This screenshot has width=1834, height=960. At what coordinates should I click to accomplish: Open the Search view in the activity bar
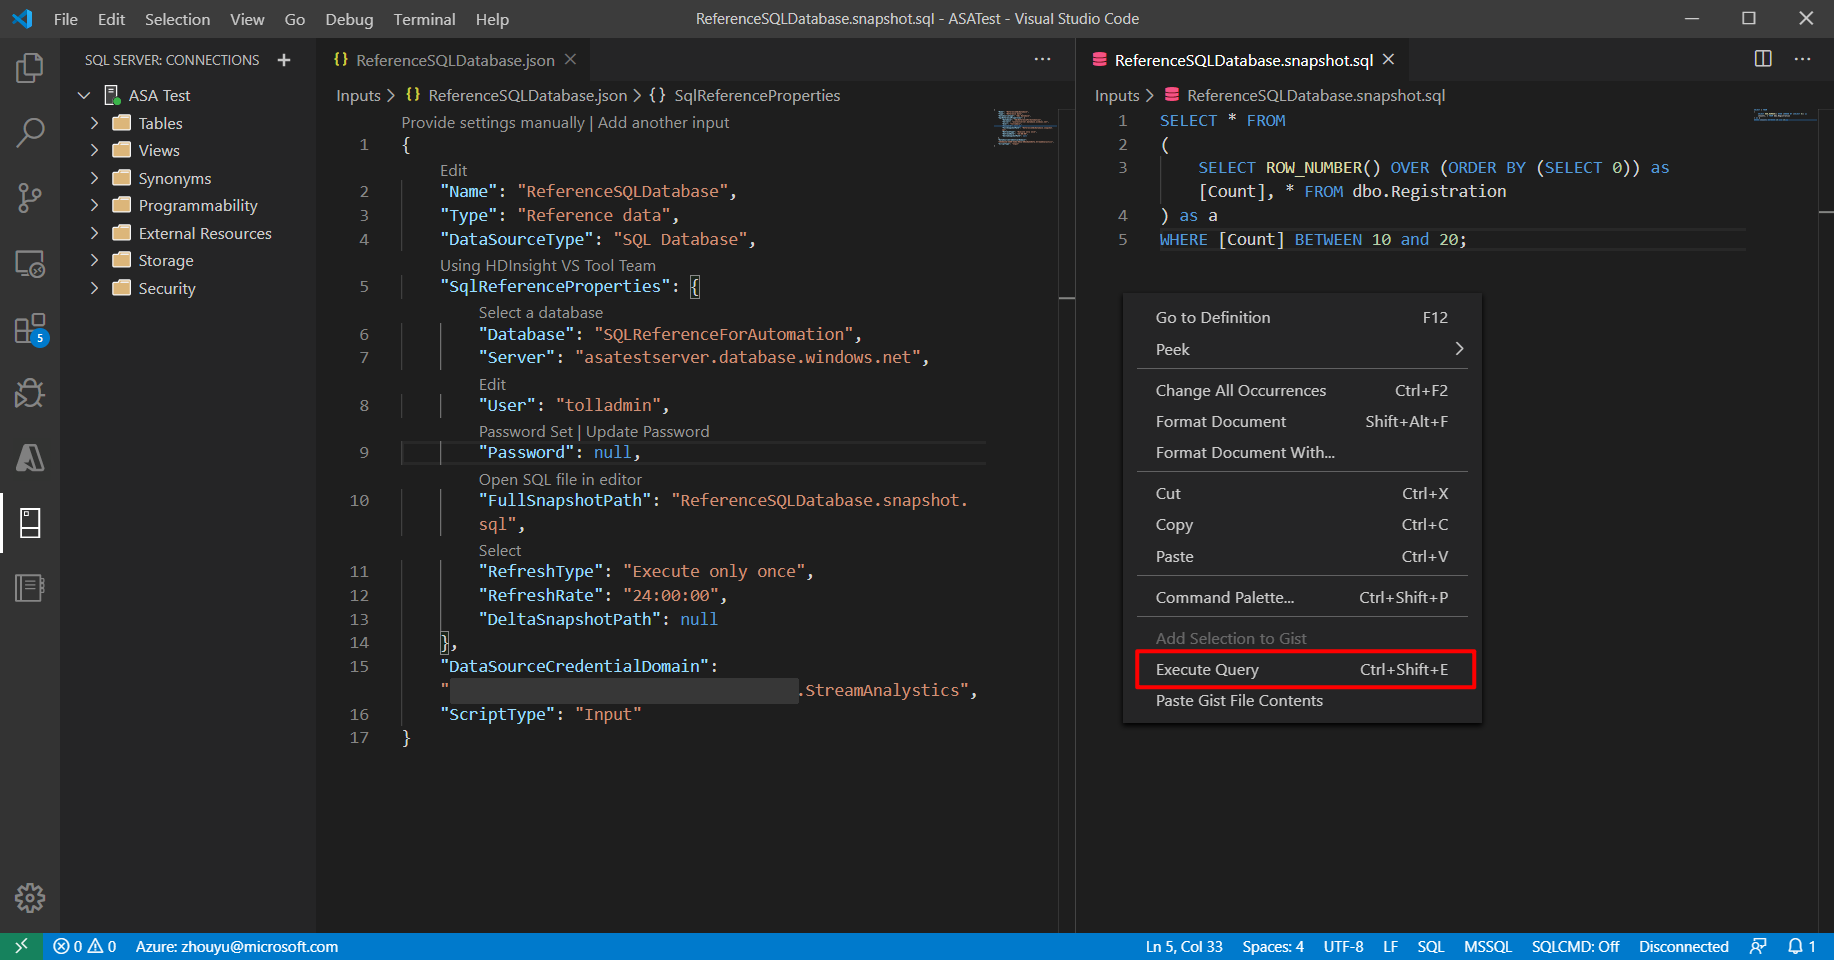point(29,132)
